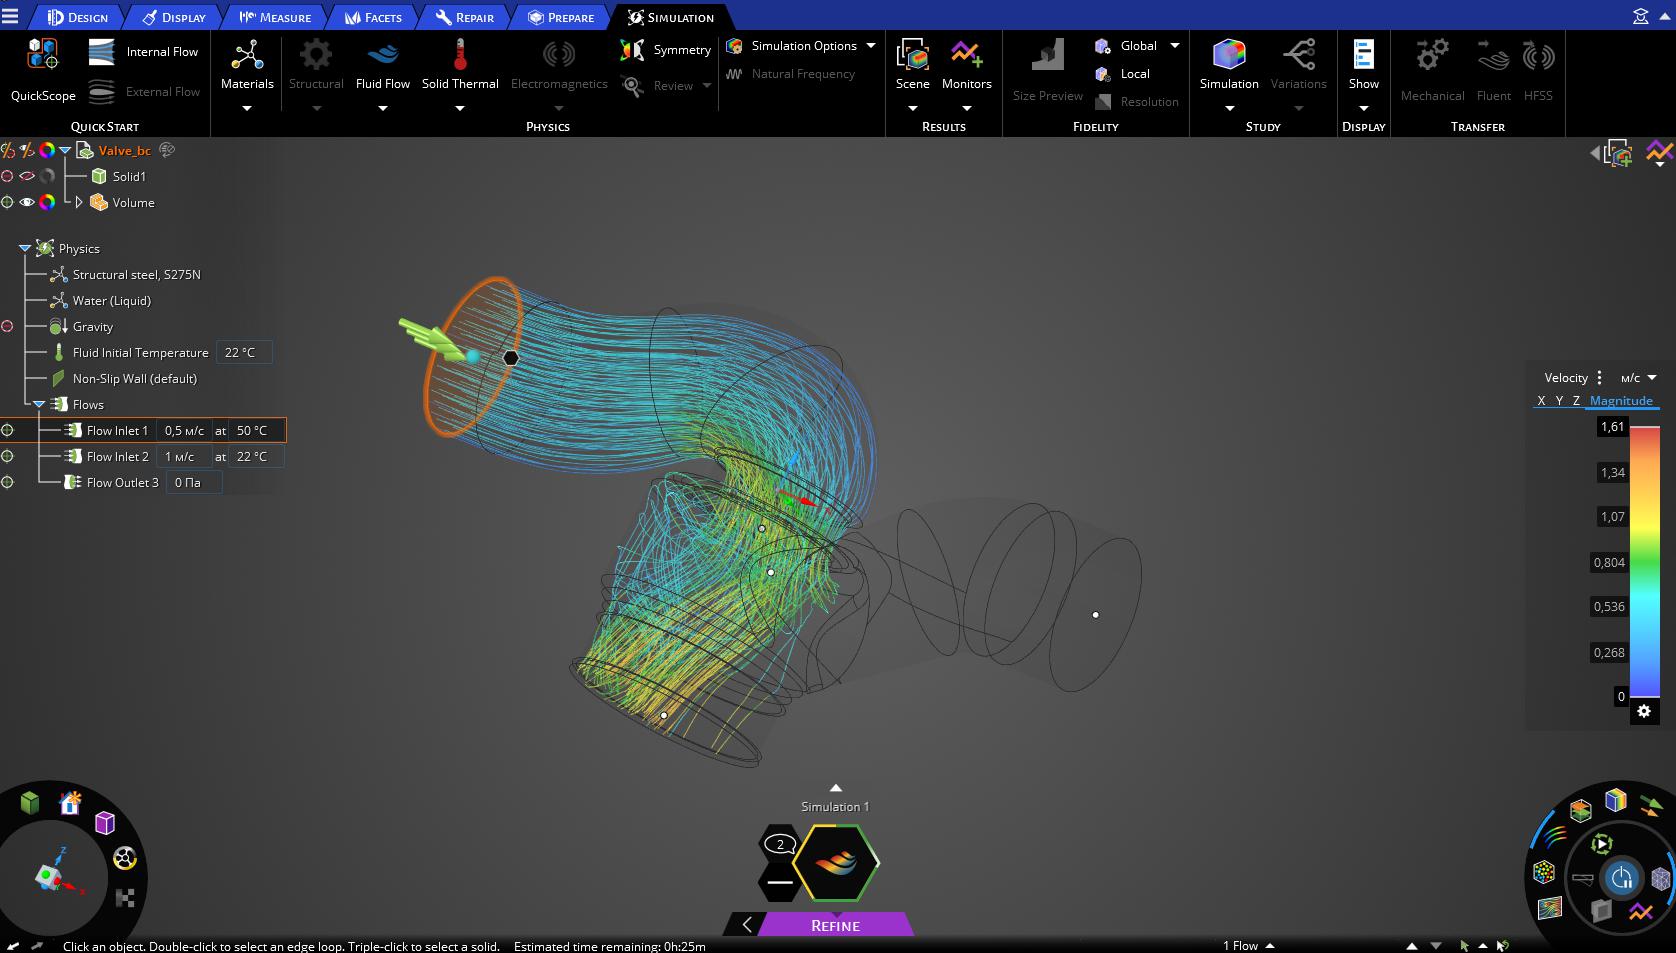The height and width of the screenshot is (953, 1676).
Task: Click the Local fidelity option
Action: pyautogui.click(x=1123, y=74)
